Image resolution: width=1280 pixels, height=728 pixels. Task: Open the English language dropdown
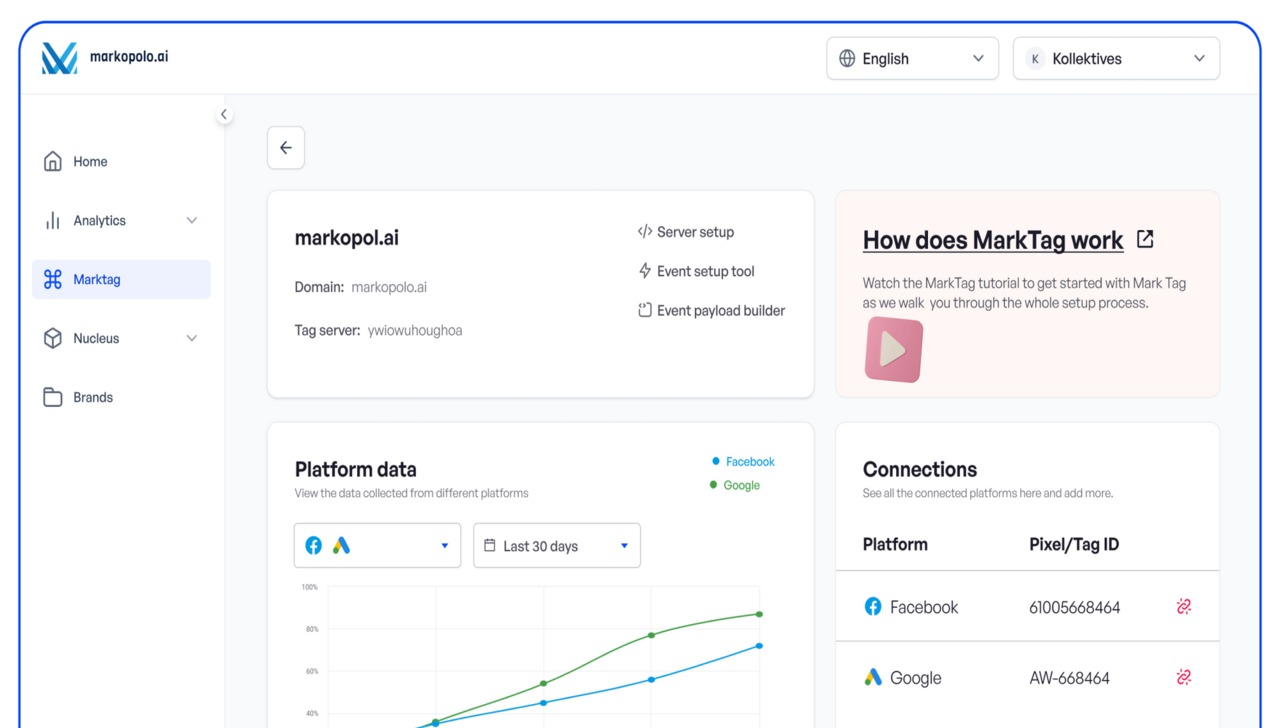[912, 58]
